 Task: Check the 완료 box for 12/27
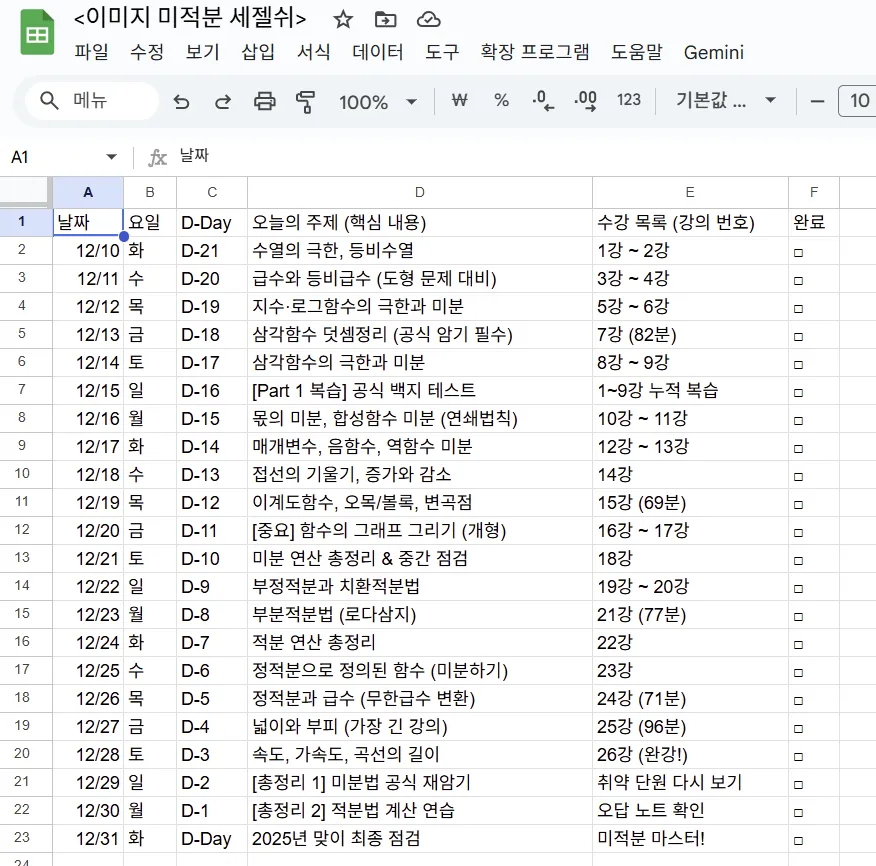click(798, 729)
